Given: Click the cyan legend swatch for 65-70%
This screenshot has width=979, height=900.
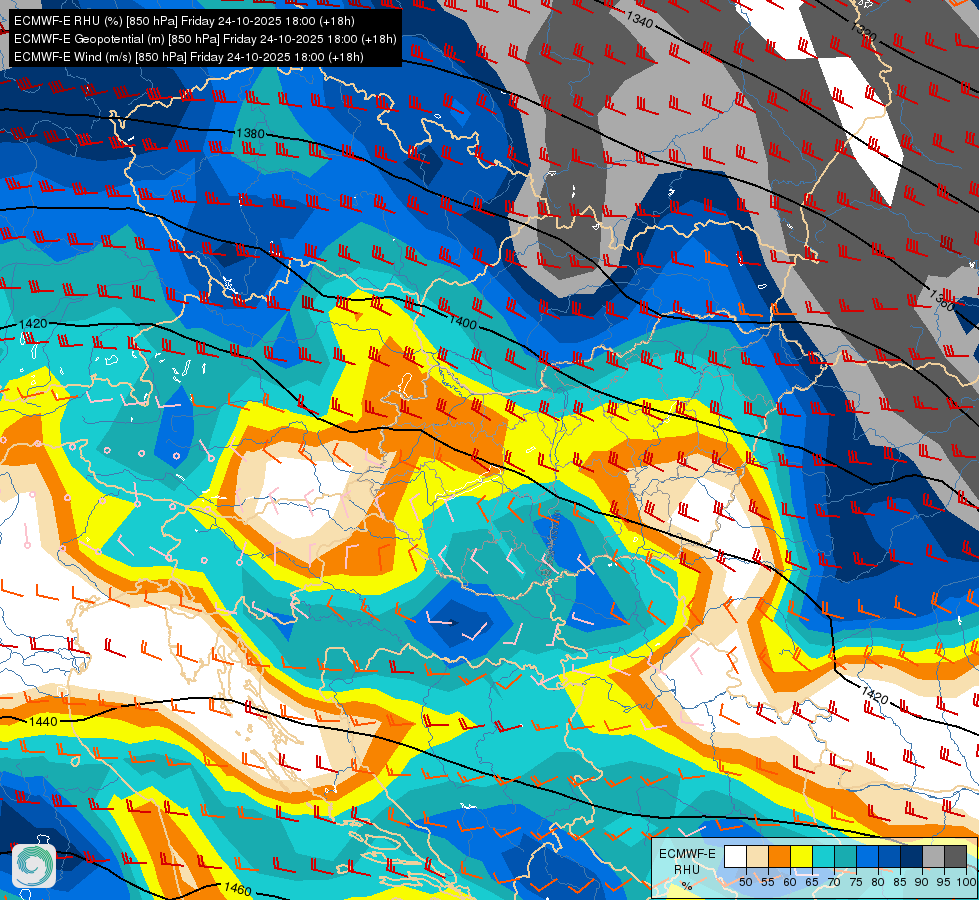Looking at the screenshot, I should pyautogui.click(x=824, y=856).
